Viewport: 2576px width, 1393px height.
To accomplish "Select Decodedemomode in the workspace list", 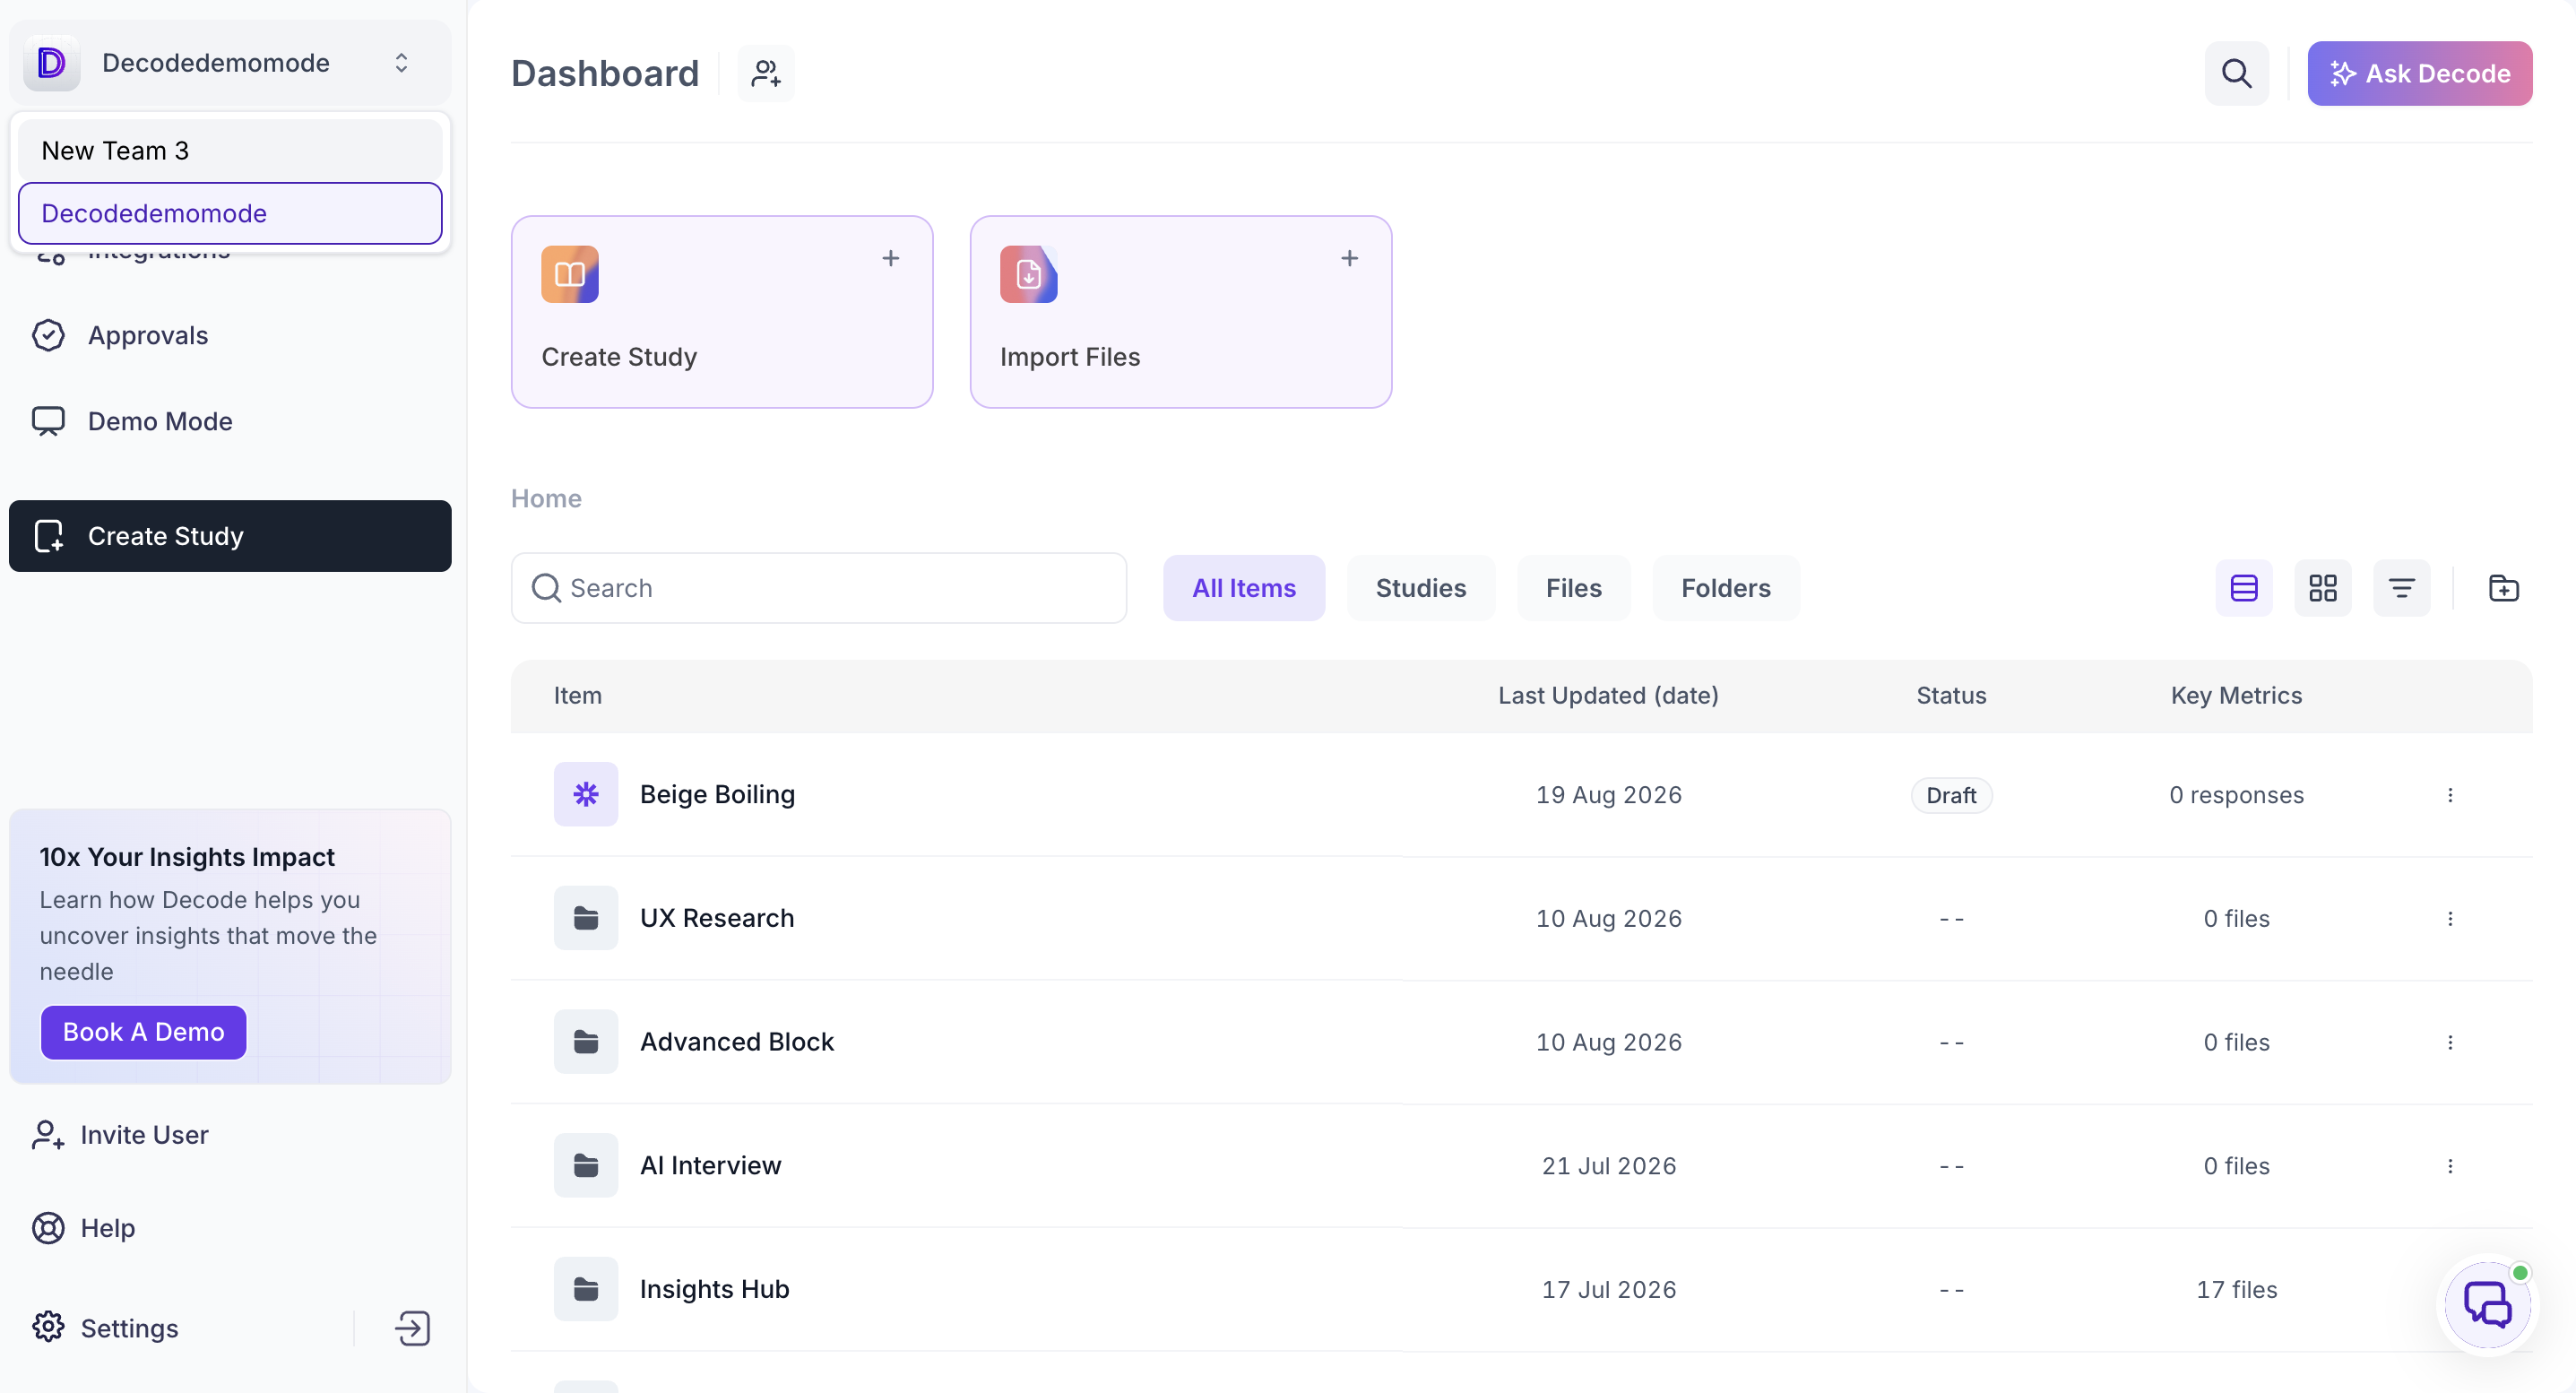I will 230,213.
